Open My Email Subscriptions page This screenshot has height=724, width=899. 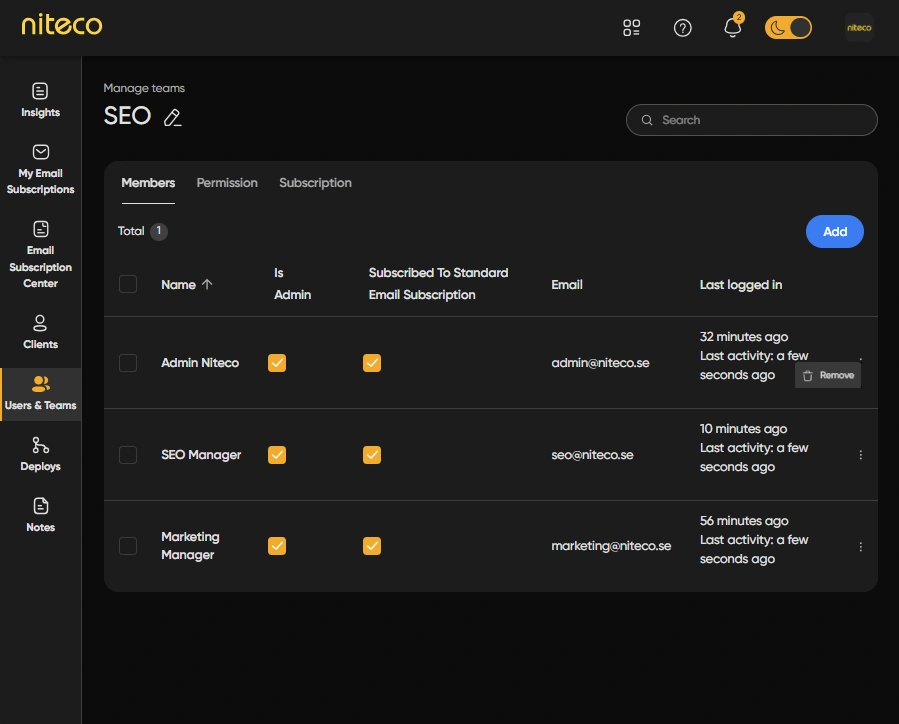pos(40,169)
